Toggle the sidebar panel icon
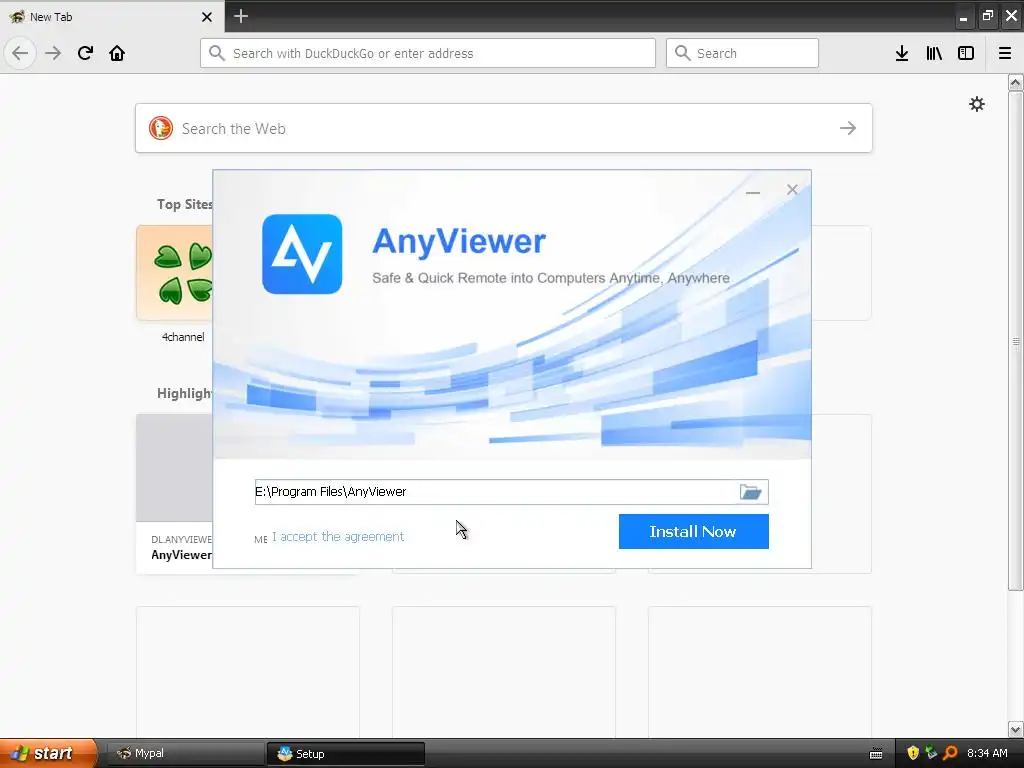Viewport: 1024px width, 768px height. pyautogui.click(x=966, y=53)
